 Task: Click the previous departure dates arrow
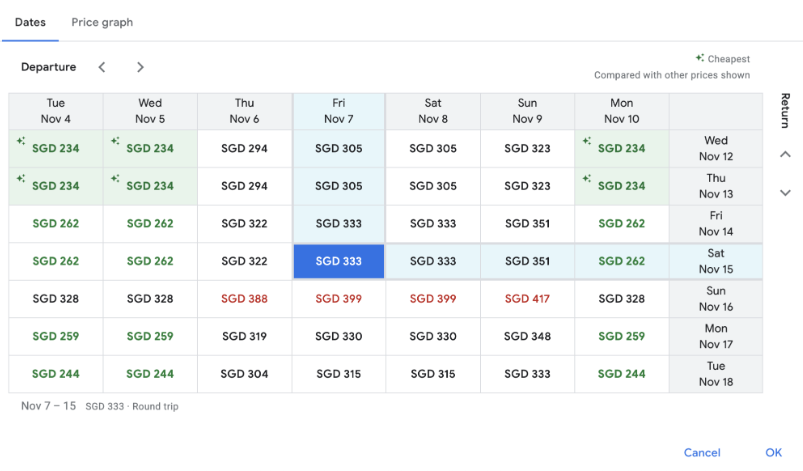[x=102, y=67]
